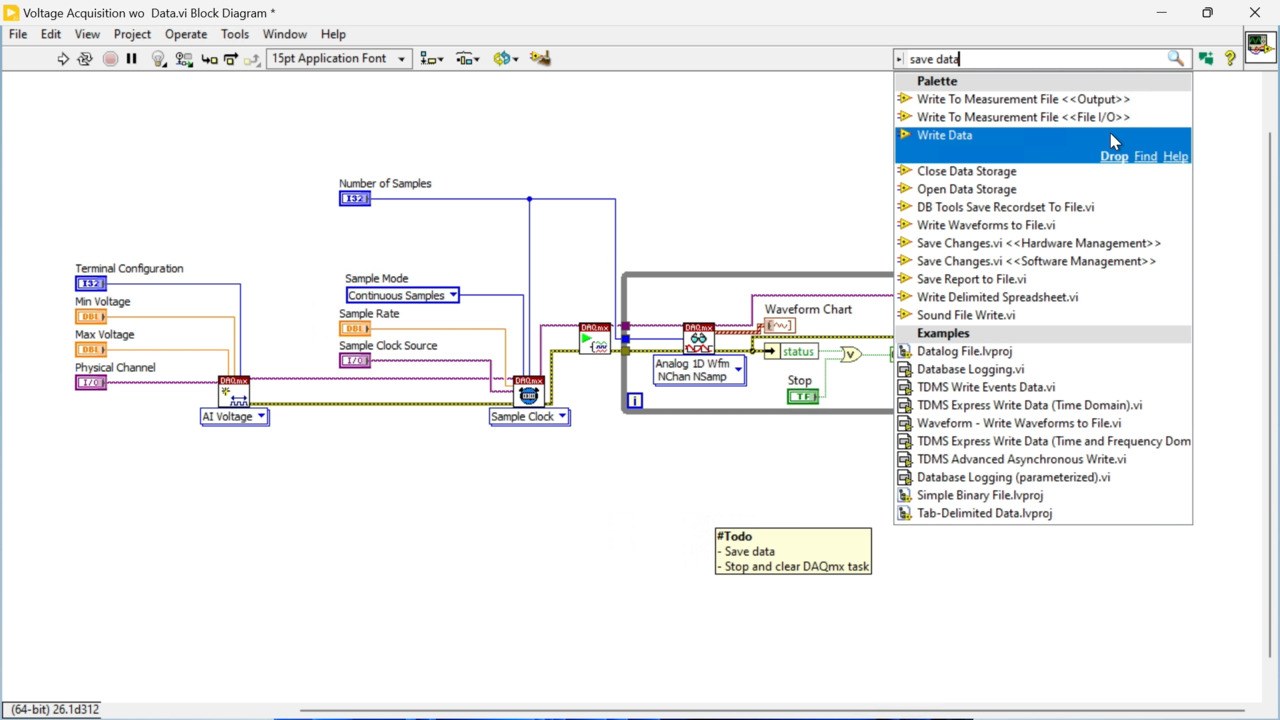Click the loop iteration terminal i
Viewport: 1280px width, 720px height.
coord(634,401)
